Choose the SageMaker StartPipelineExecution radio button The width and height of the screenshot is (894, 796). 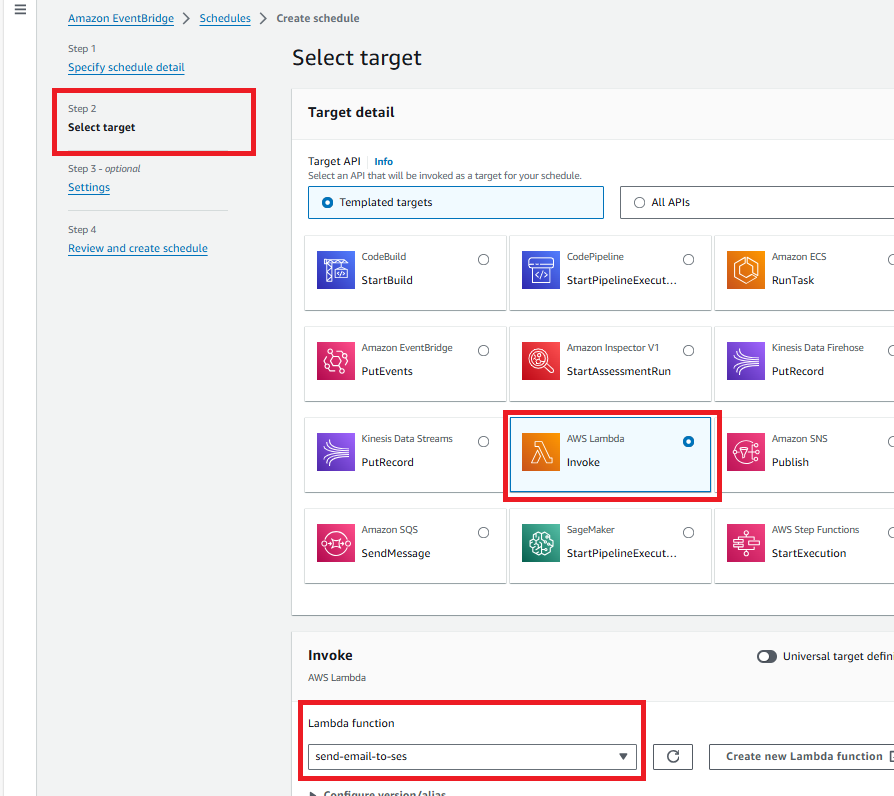pyautogui.click(x=689, y=533)
